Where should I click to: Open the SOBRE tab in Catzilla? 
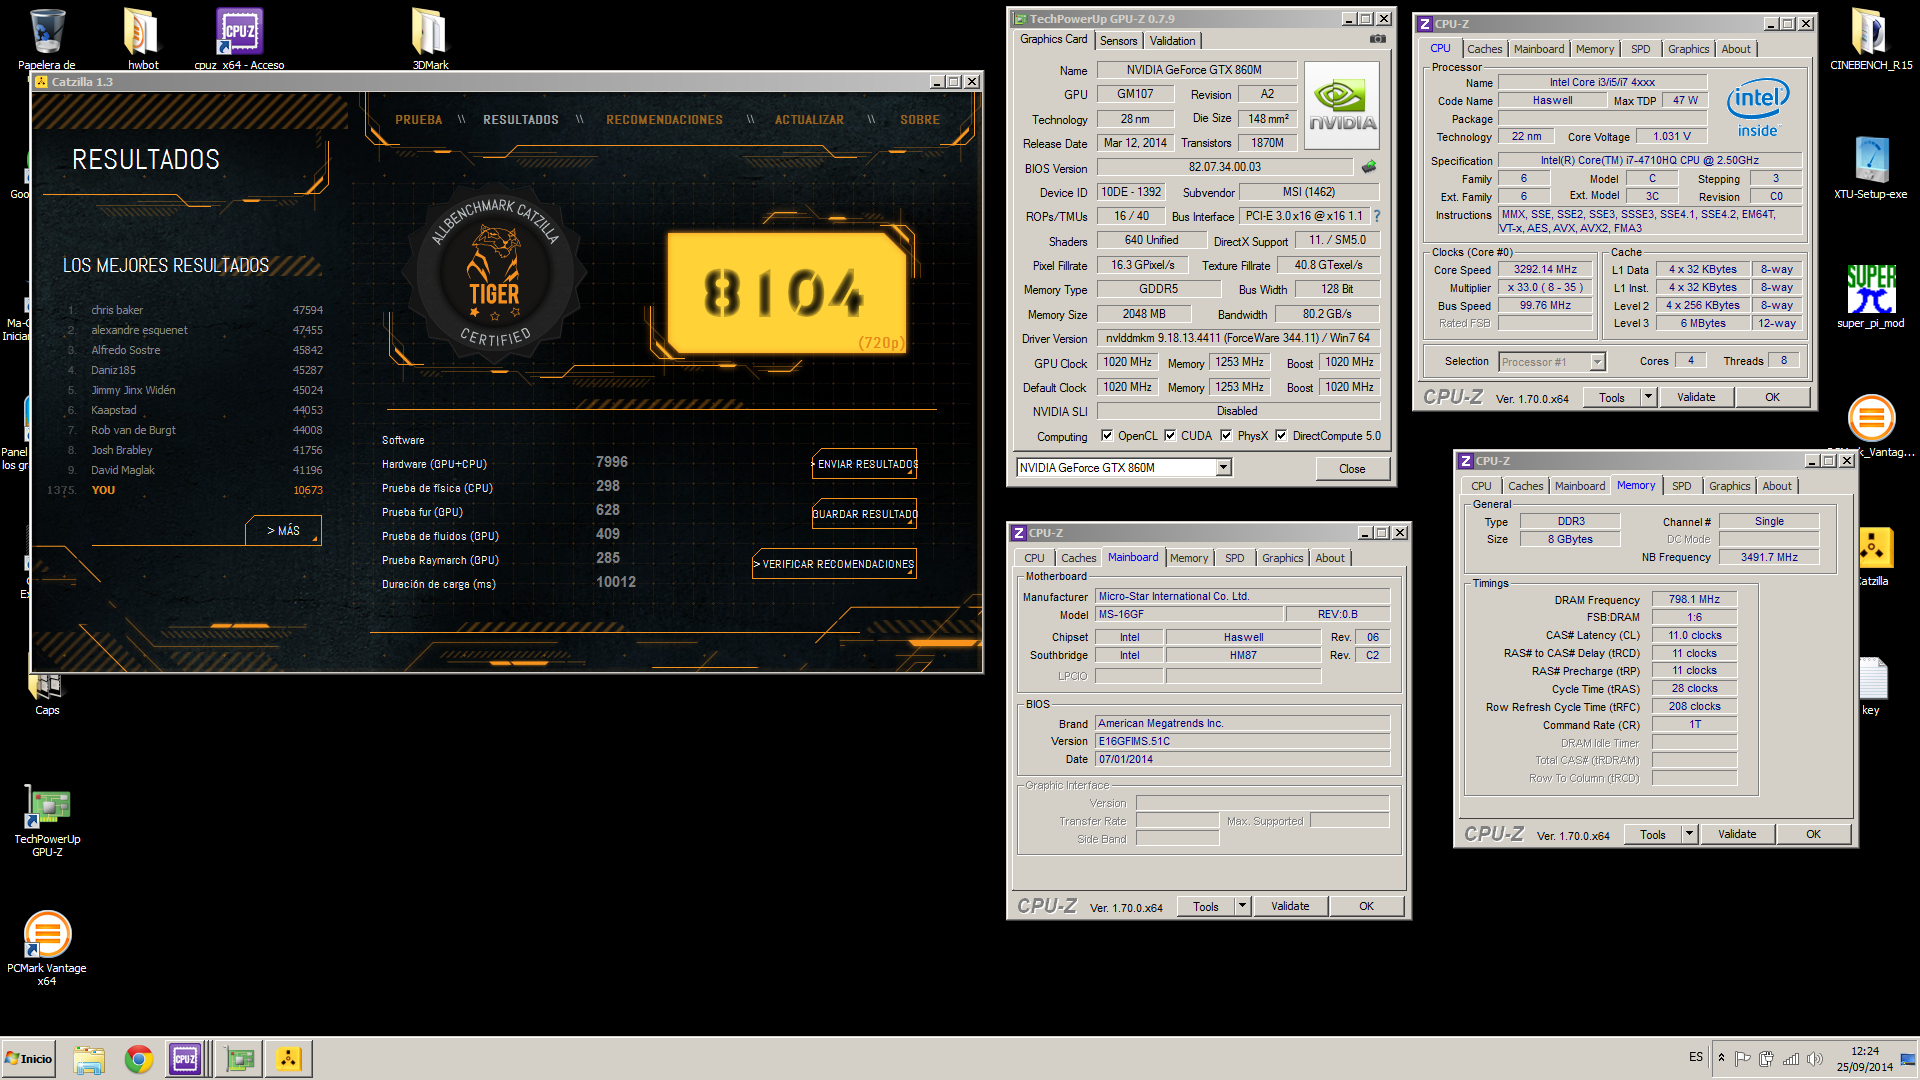919,120
